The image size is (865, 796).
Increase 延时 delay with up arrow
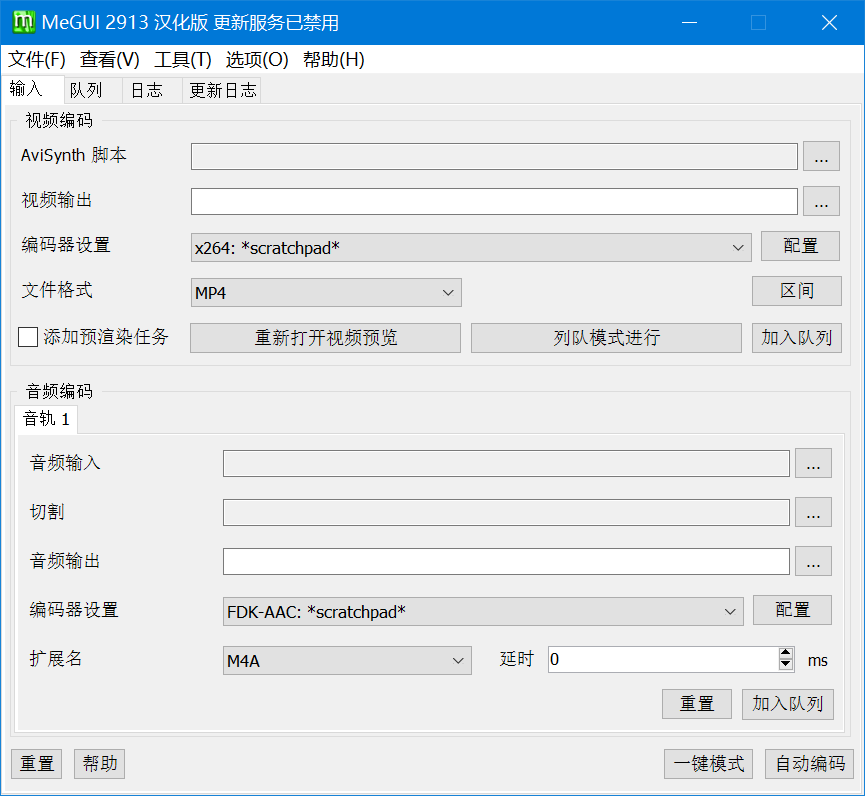(x=786, y=653)
